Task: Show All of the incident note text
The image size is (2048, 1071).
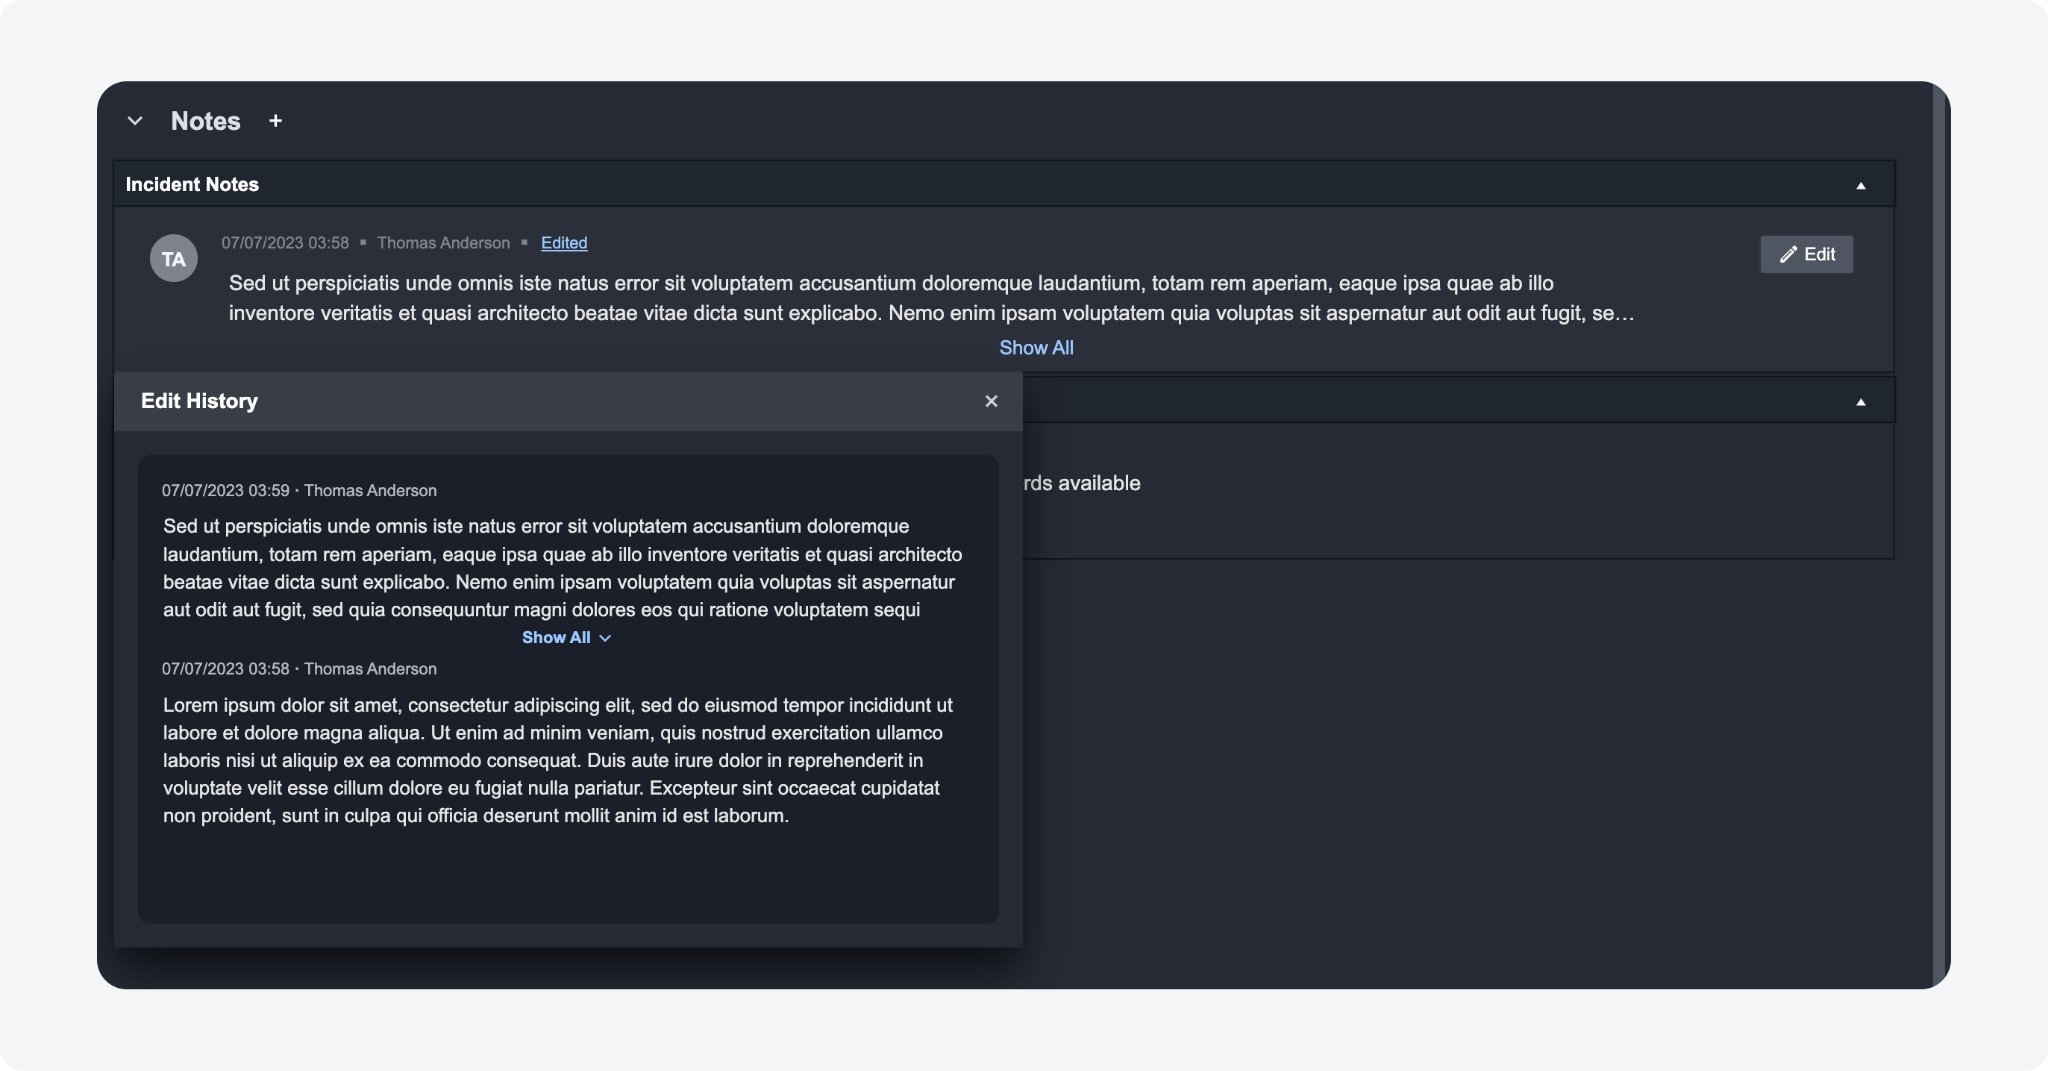Action: [1036, 348]
